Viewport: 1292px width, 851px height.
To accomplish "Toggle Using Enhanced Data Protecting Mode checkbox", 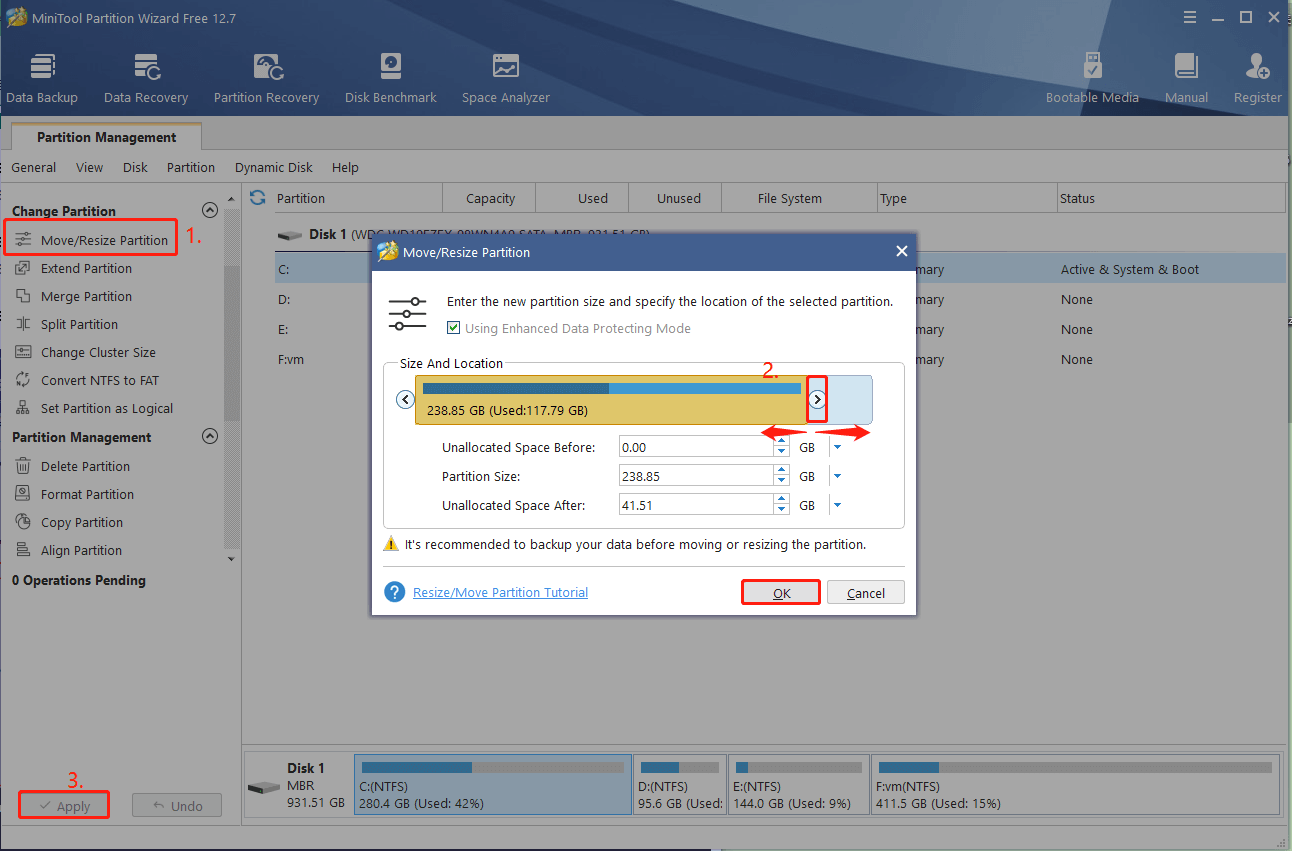I will coord(454,328).
